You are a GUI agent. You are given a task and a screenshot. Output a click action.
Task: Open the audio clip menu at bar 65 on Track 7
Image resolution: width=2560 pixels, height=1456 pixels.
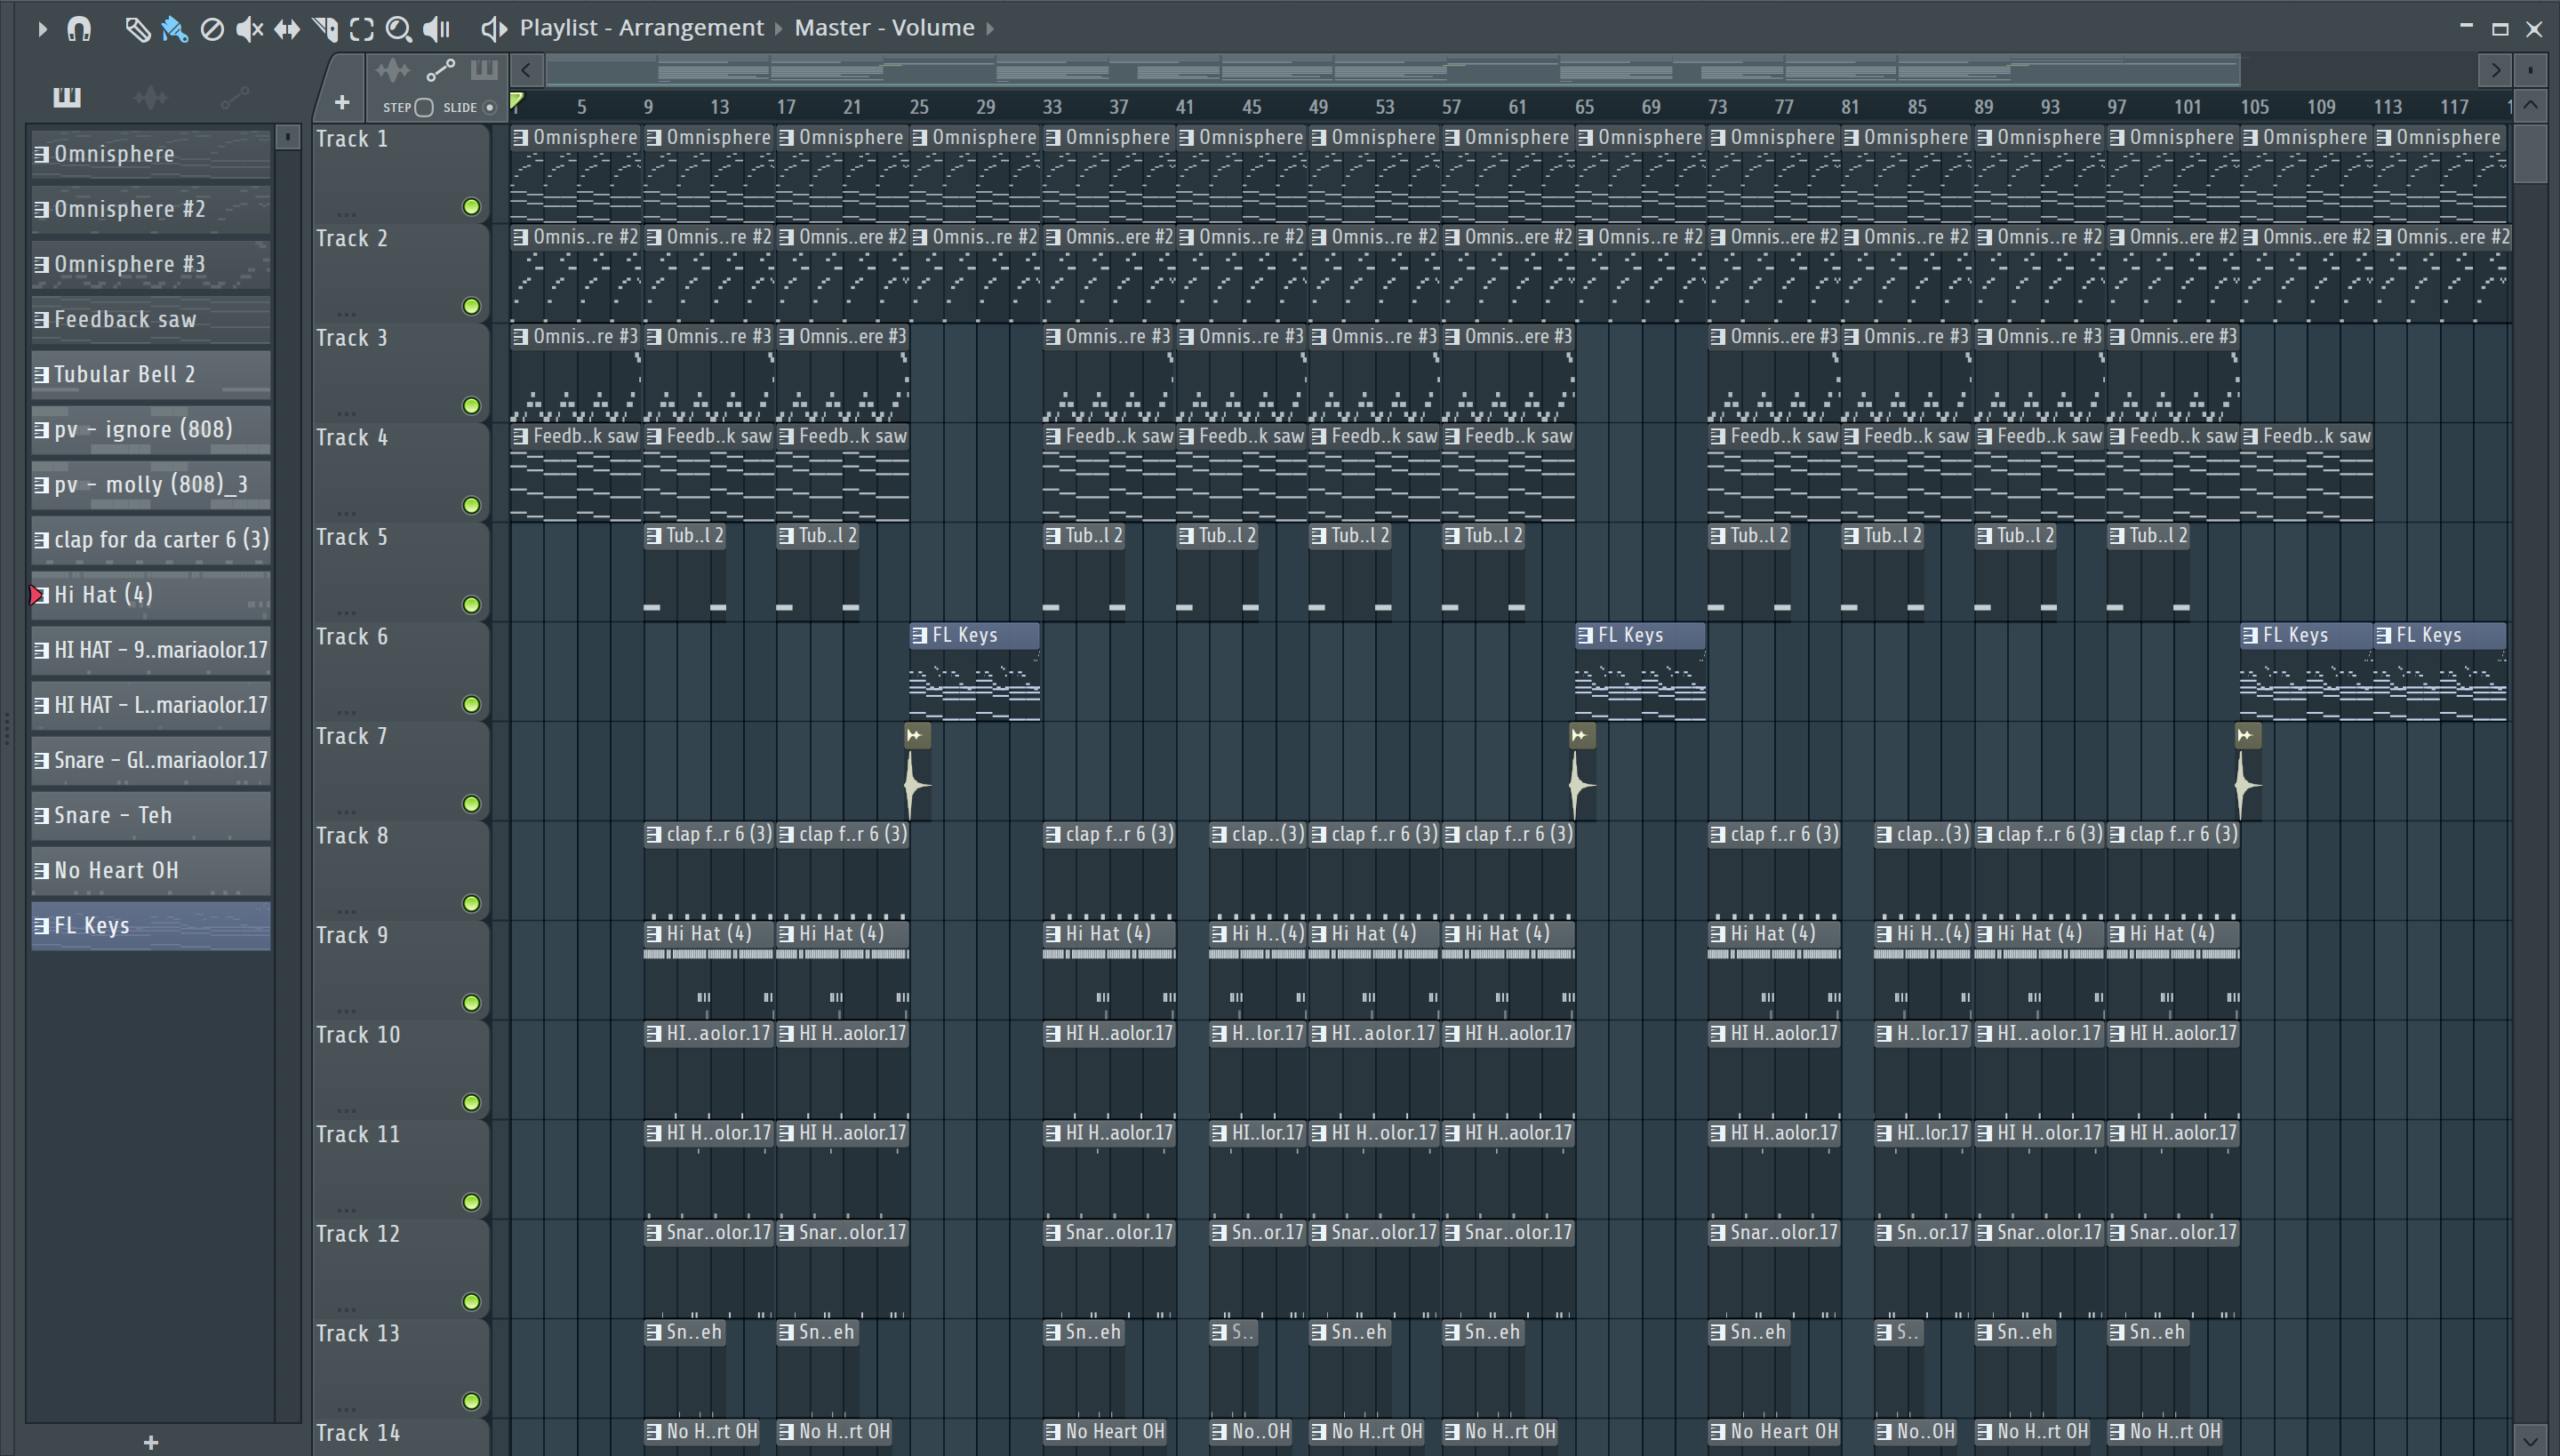coord(1581,736)
